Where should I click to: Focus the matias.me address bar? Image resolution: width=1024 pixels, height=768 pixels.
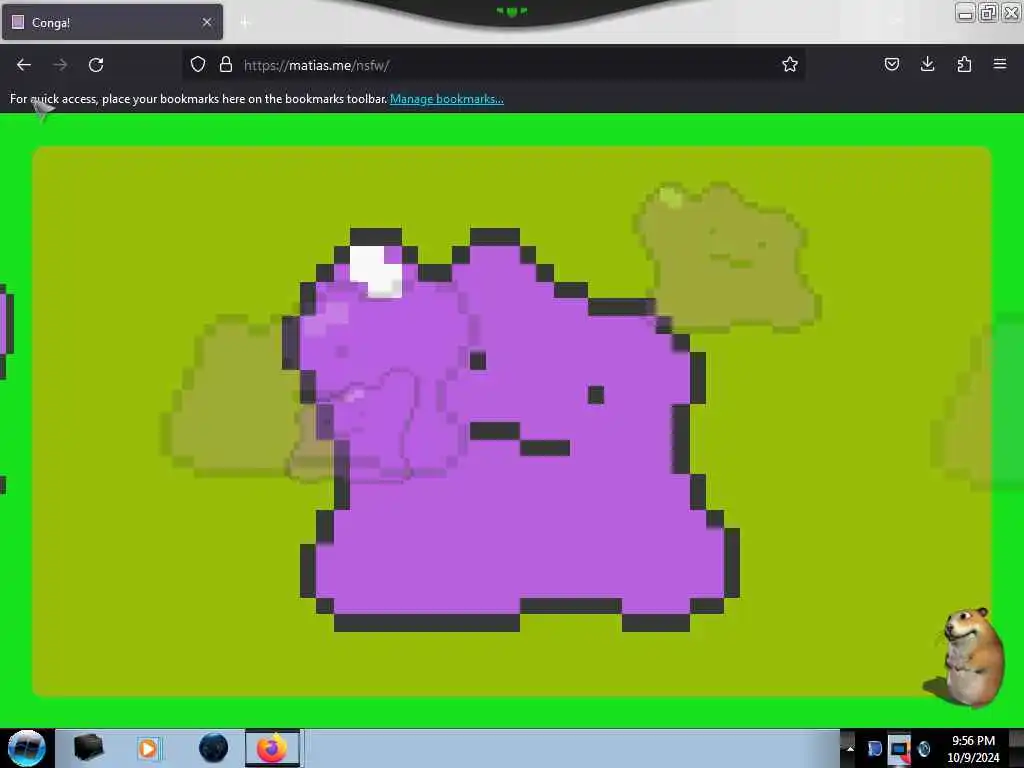click(x=493, y=65)
